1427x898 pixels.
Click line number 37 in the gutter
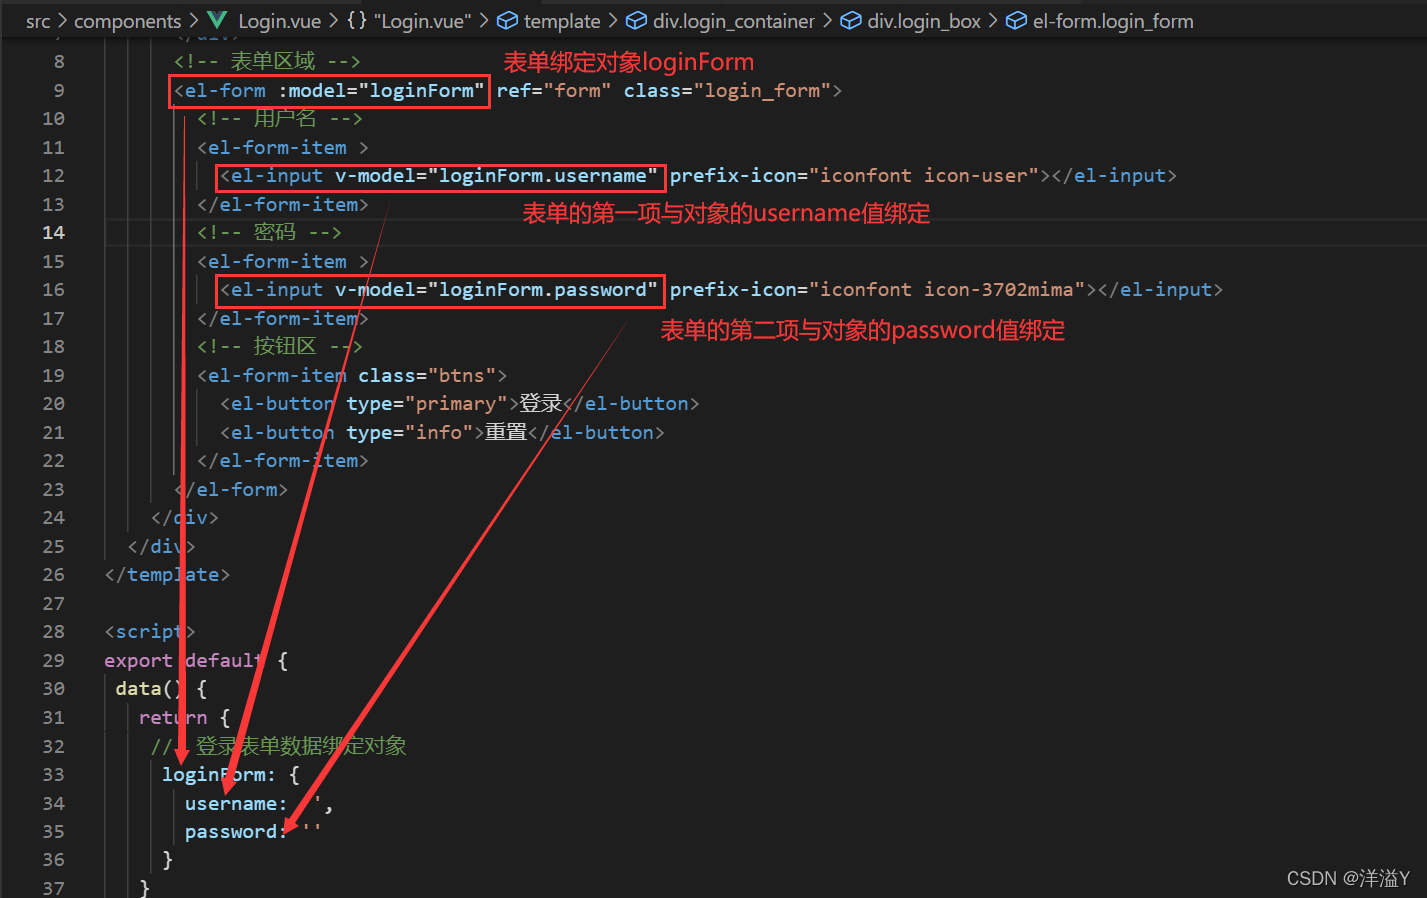click(x=53, y=887)
